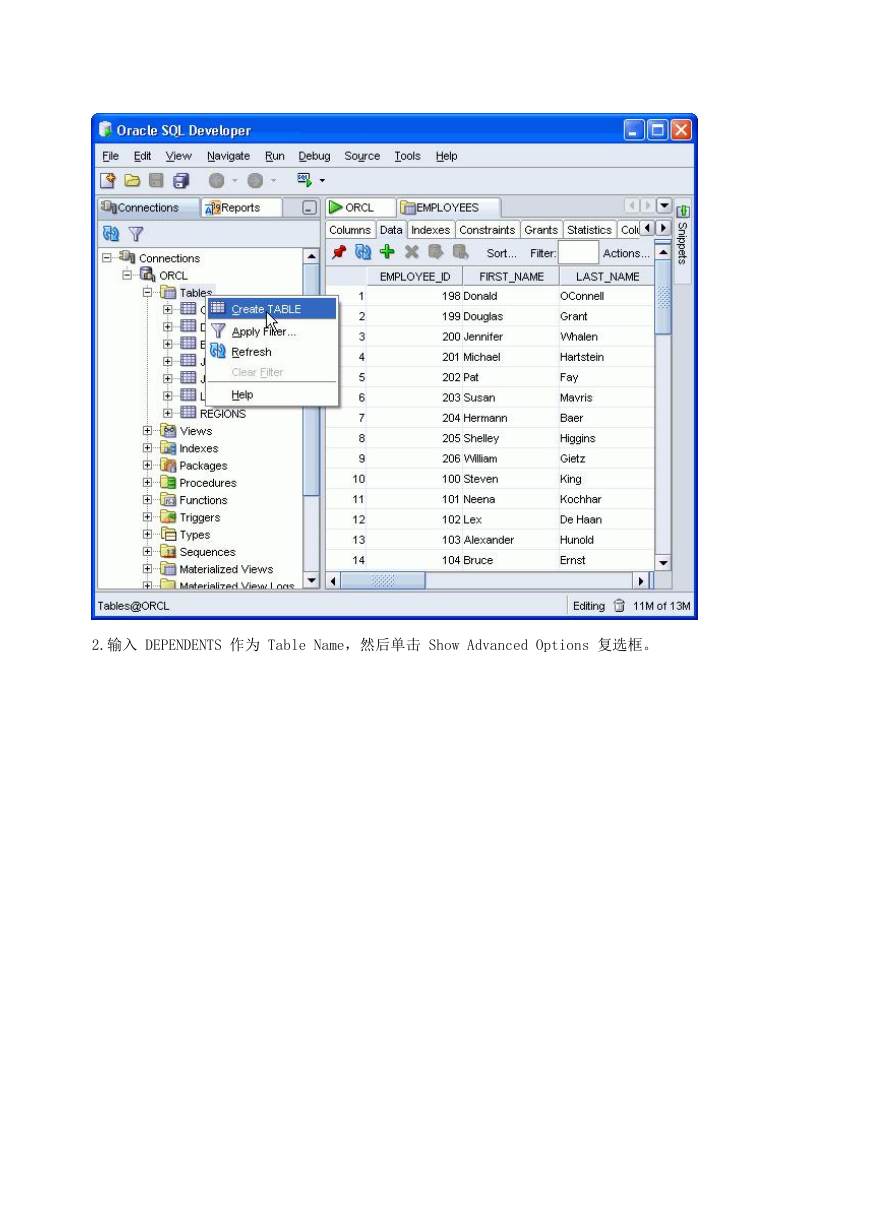The image size is (869, 1228).
Task: Choose Refresh in the context menu
Action: 272,352
